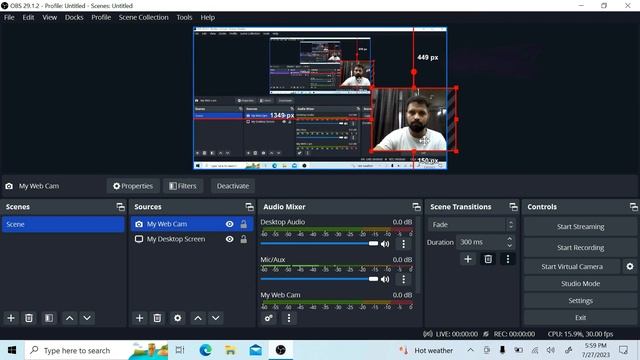Click Deactivate button
Screen dimensions: 640x360
[x=233, y=186]
